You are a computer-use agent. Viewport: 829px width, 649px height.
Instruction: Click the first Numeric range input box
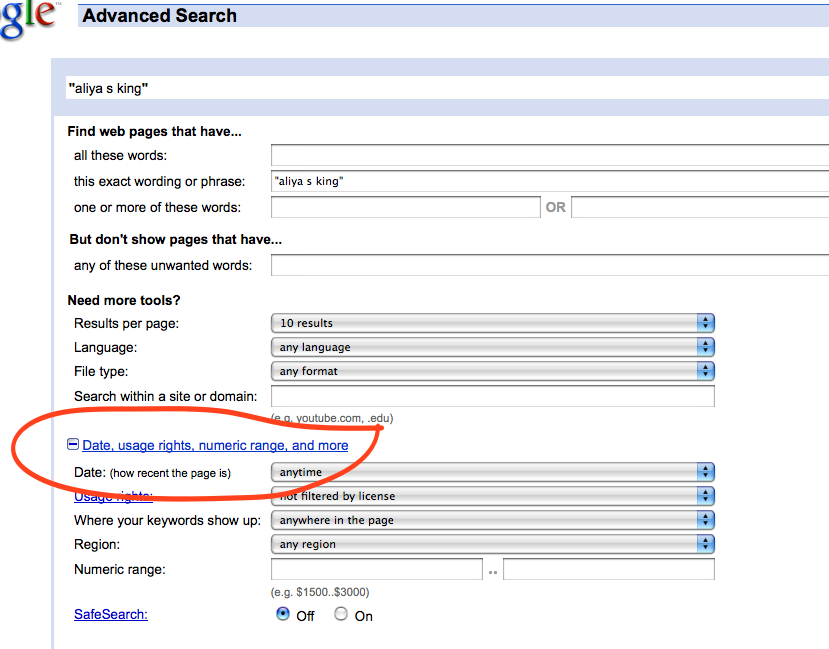tap(377, 569)
